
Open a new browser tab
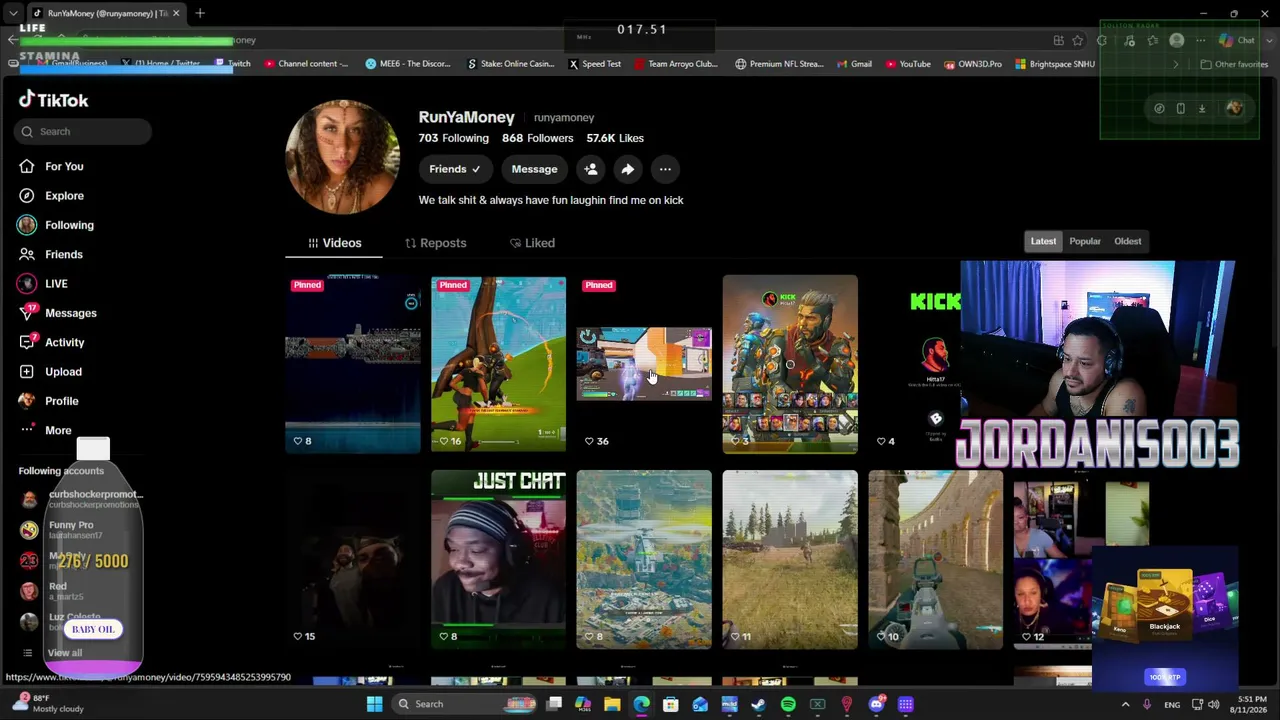pos(200,13)
